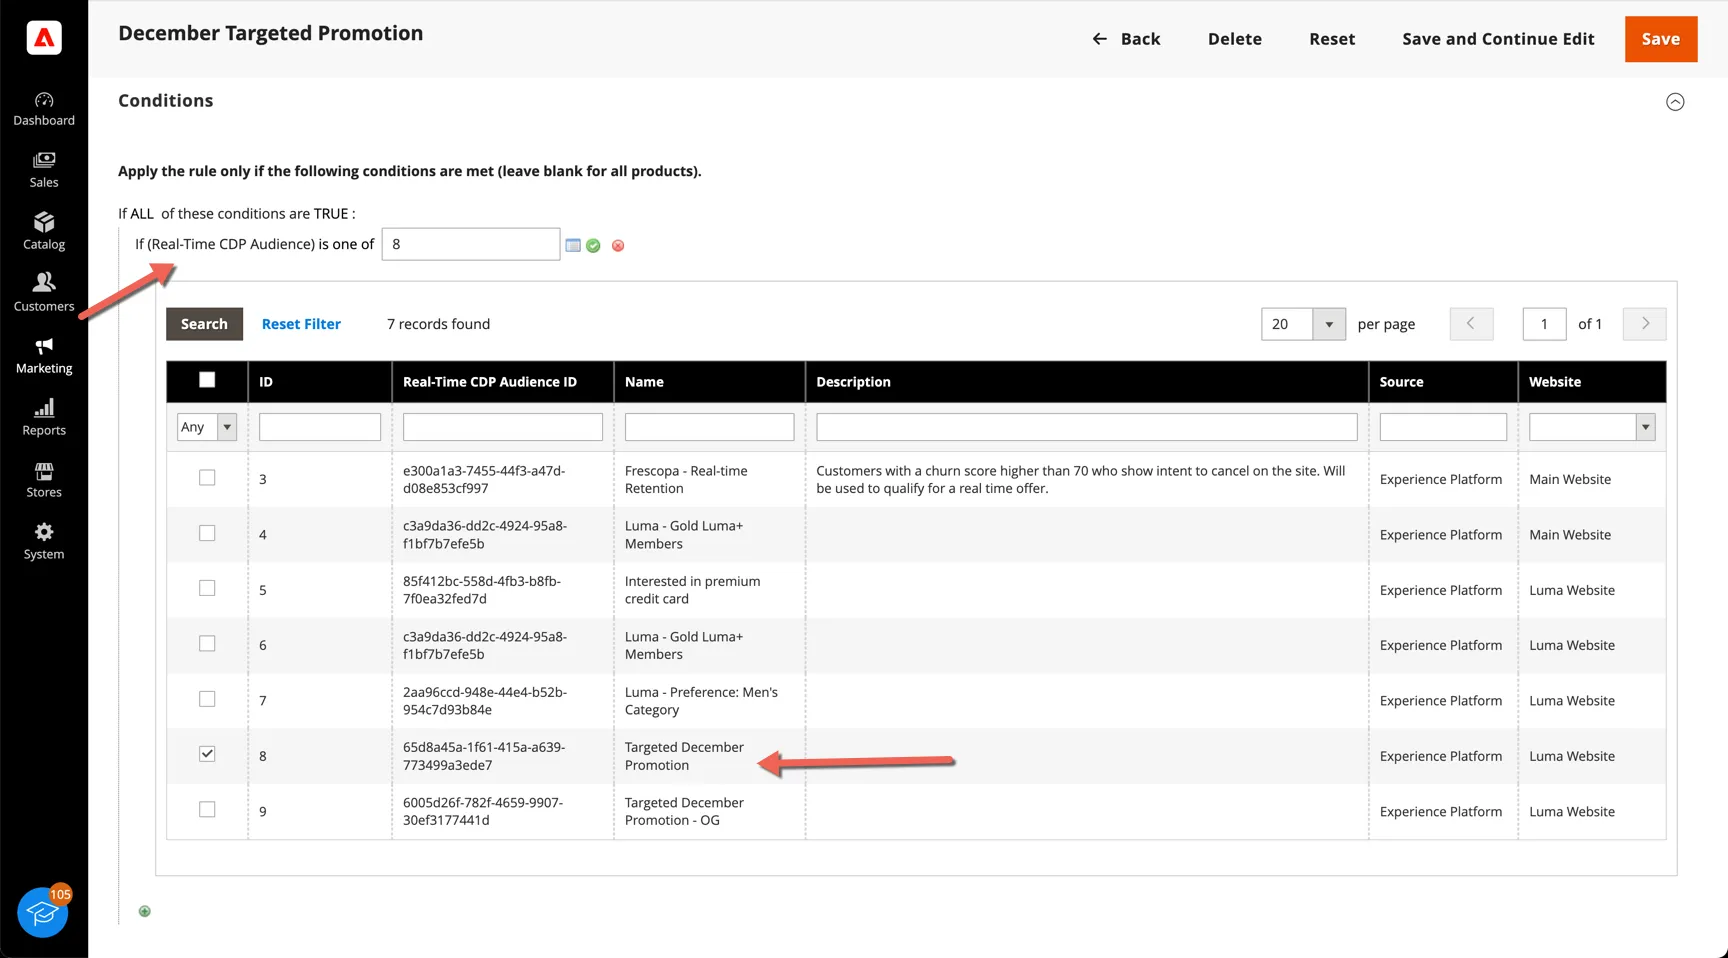Check the row with ID 3

coord(207,478)
